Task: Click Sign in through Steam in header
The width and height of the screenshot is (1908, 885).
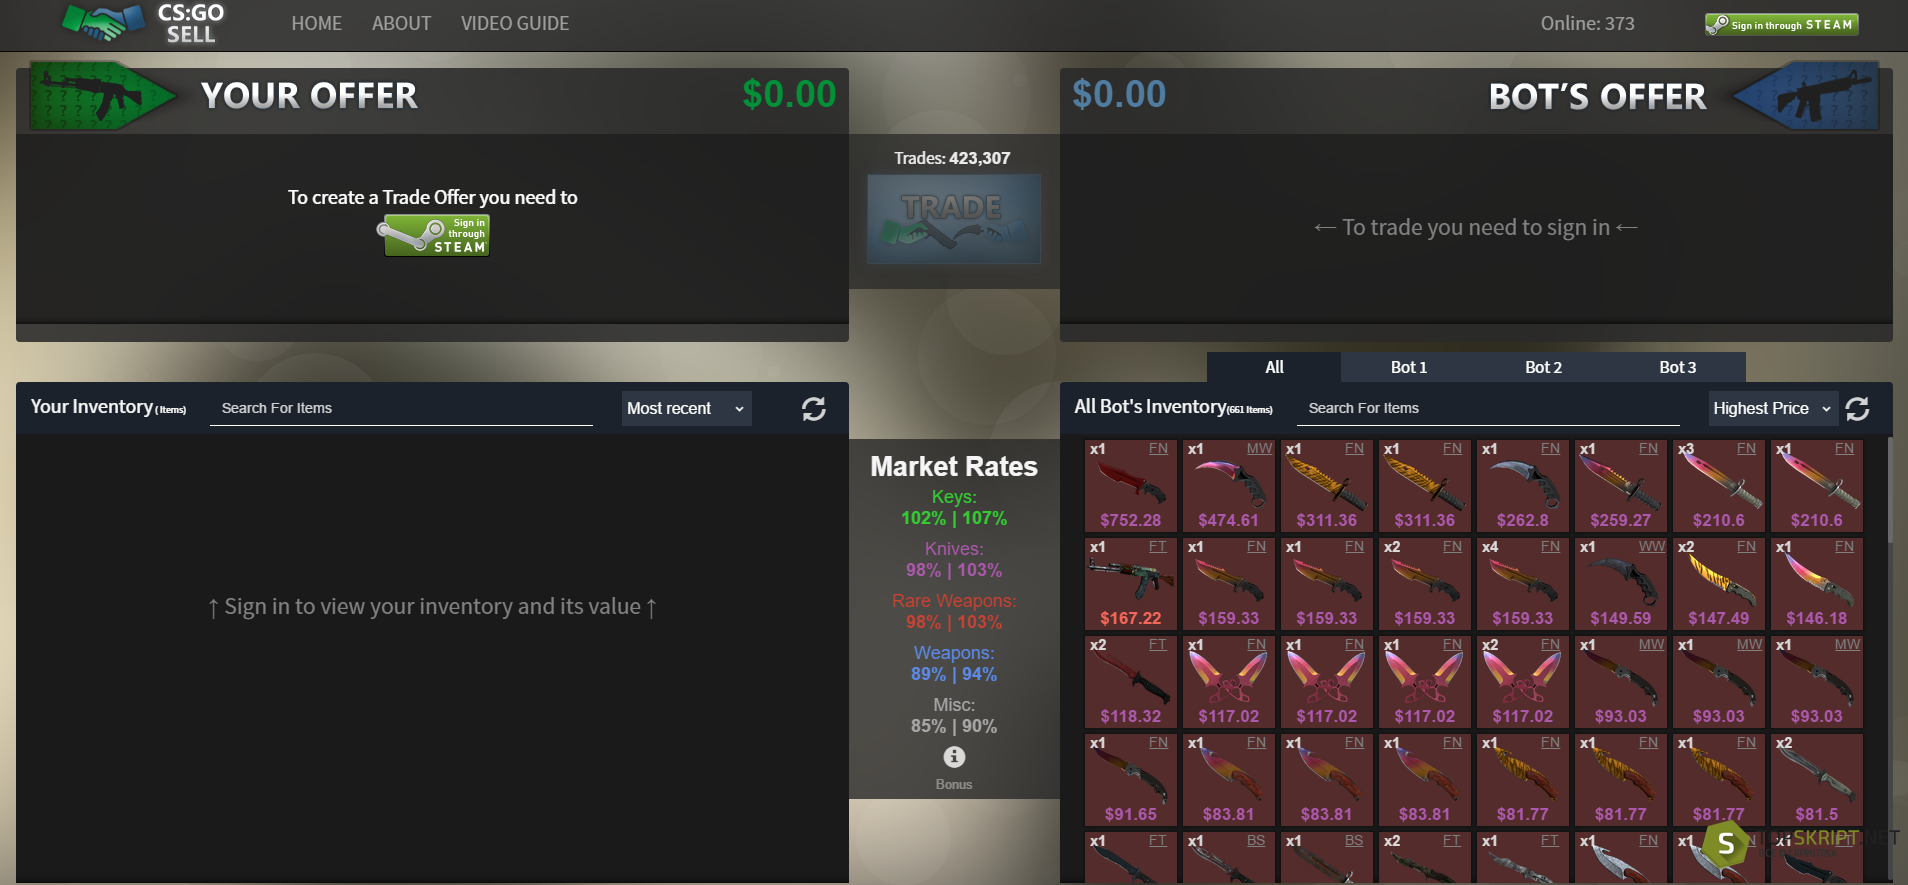Action: pos(1781,24)
